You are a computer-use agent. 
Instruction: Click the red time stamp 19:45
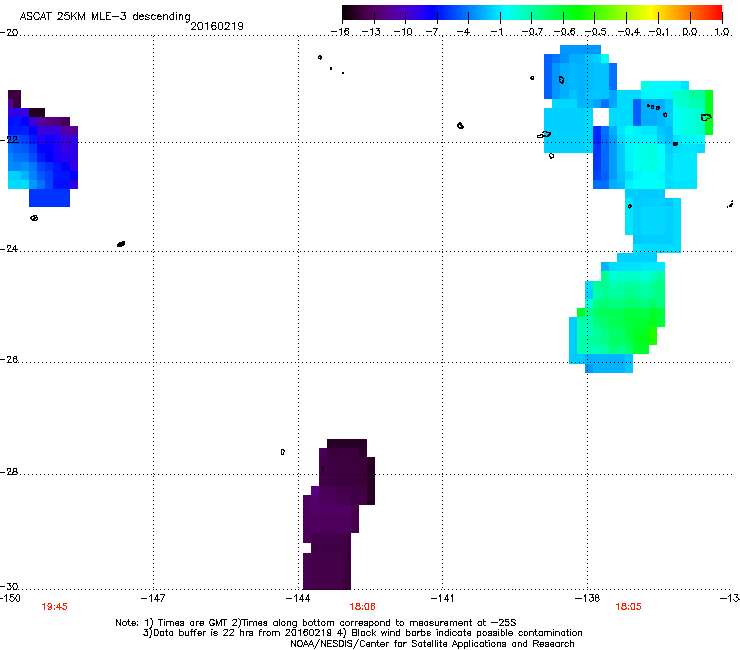54,607
